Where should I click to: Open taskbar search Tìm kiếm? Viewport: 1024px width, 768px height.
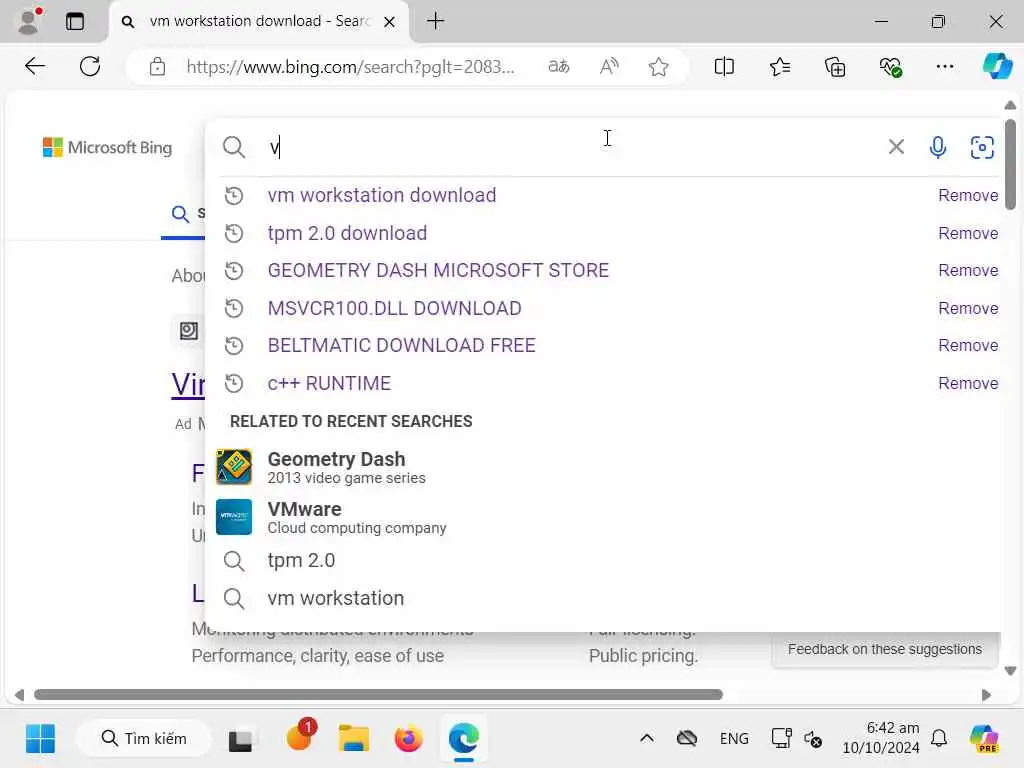tap(144, 739)
